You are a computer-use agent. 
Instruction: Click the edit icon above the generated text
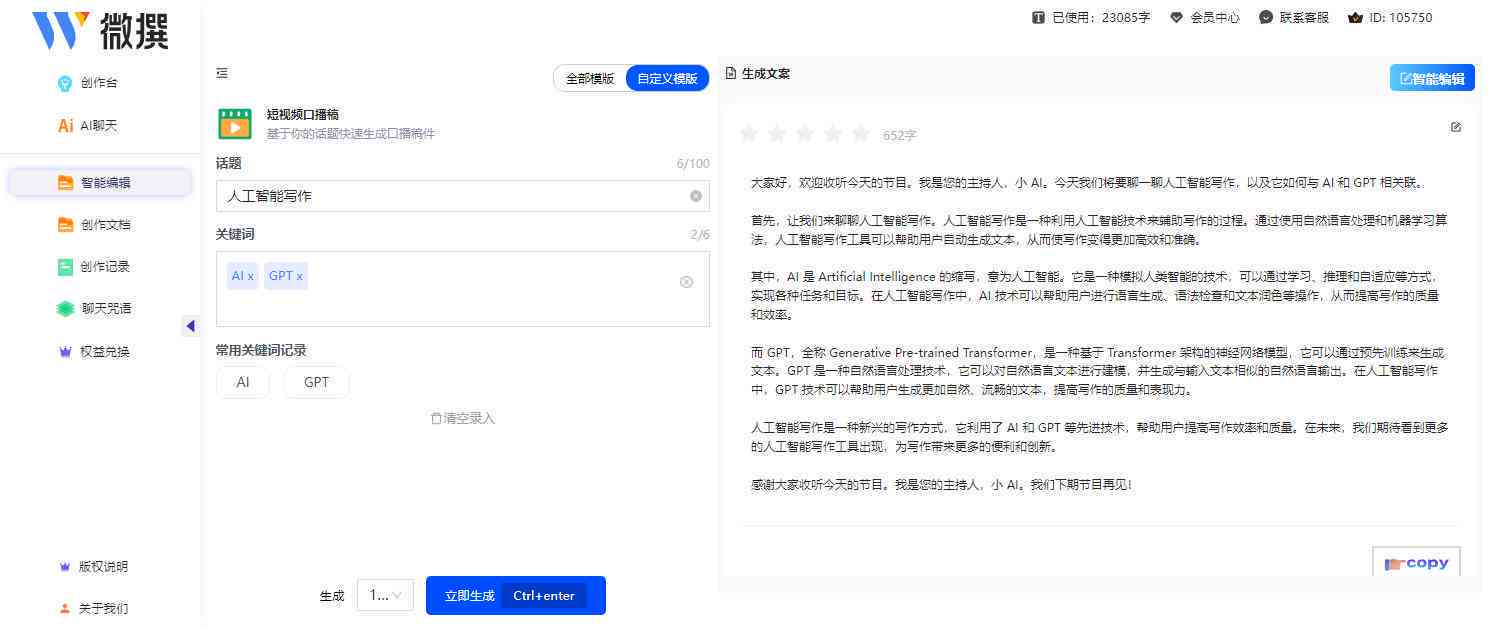point(1456,127)
